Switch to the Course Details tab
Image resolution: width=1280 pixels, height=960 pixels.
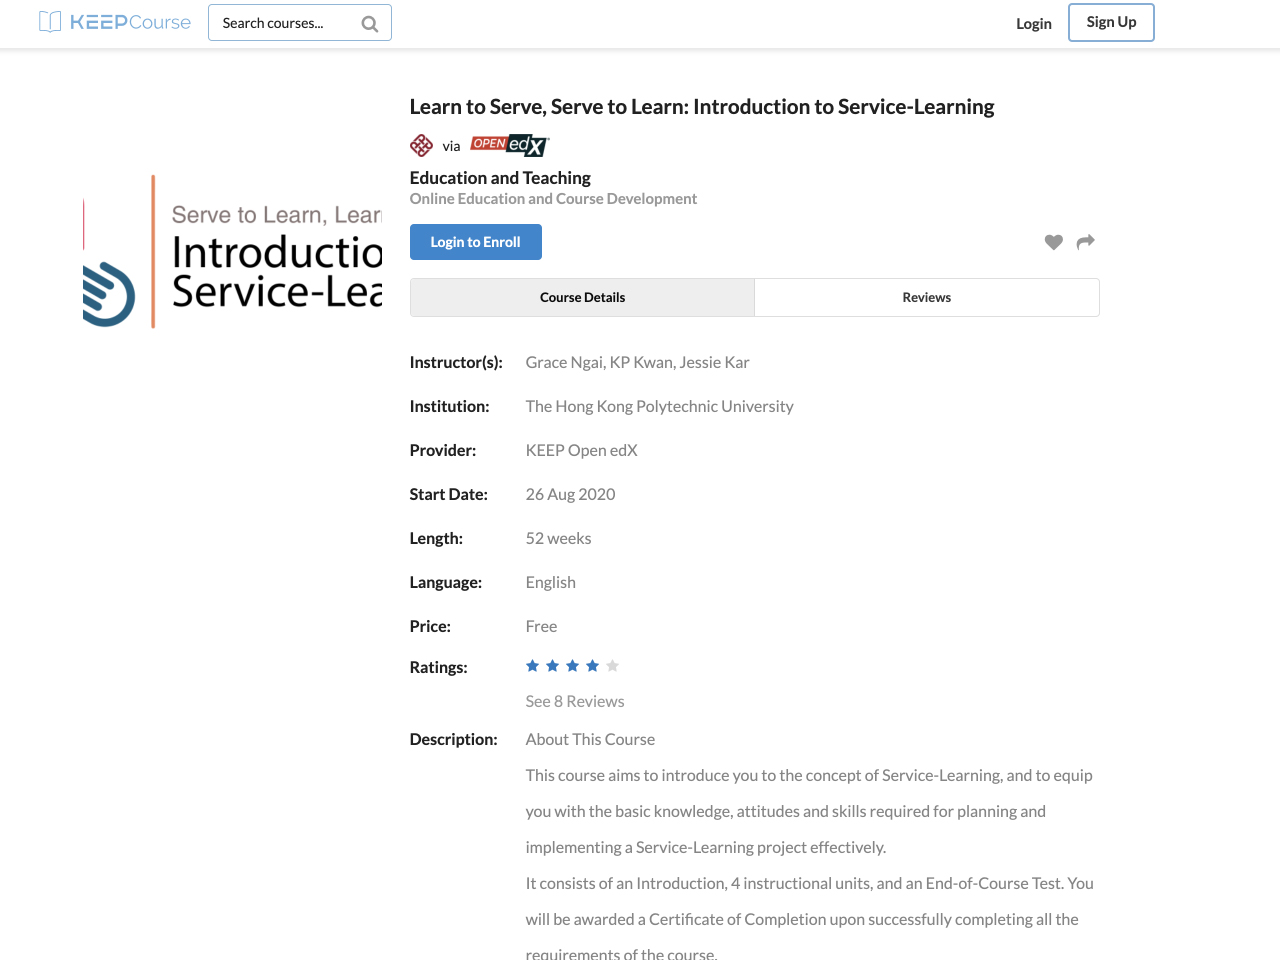click(583, 297)
